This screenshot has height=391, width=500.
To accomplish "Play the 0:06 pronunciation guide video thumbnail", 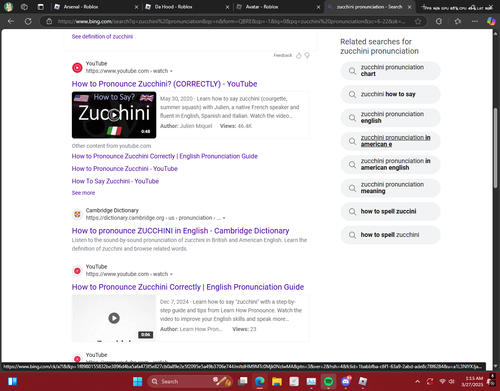I will pyautogui.click(x=114, y=318).
